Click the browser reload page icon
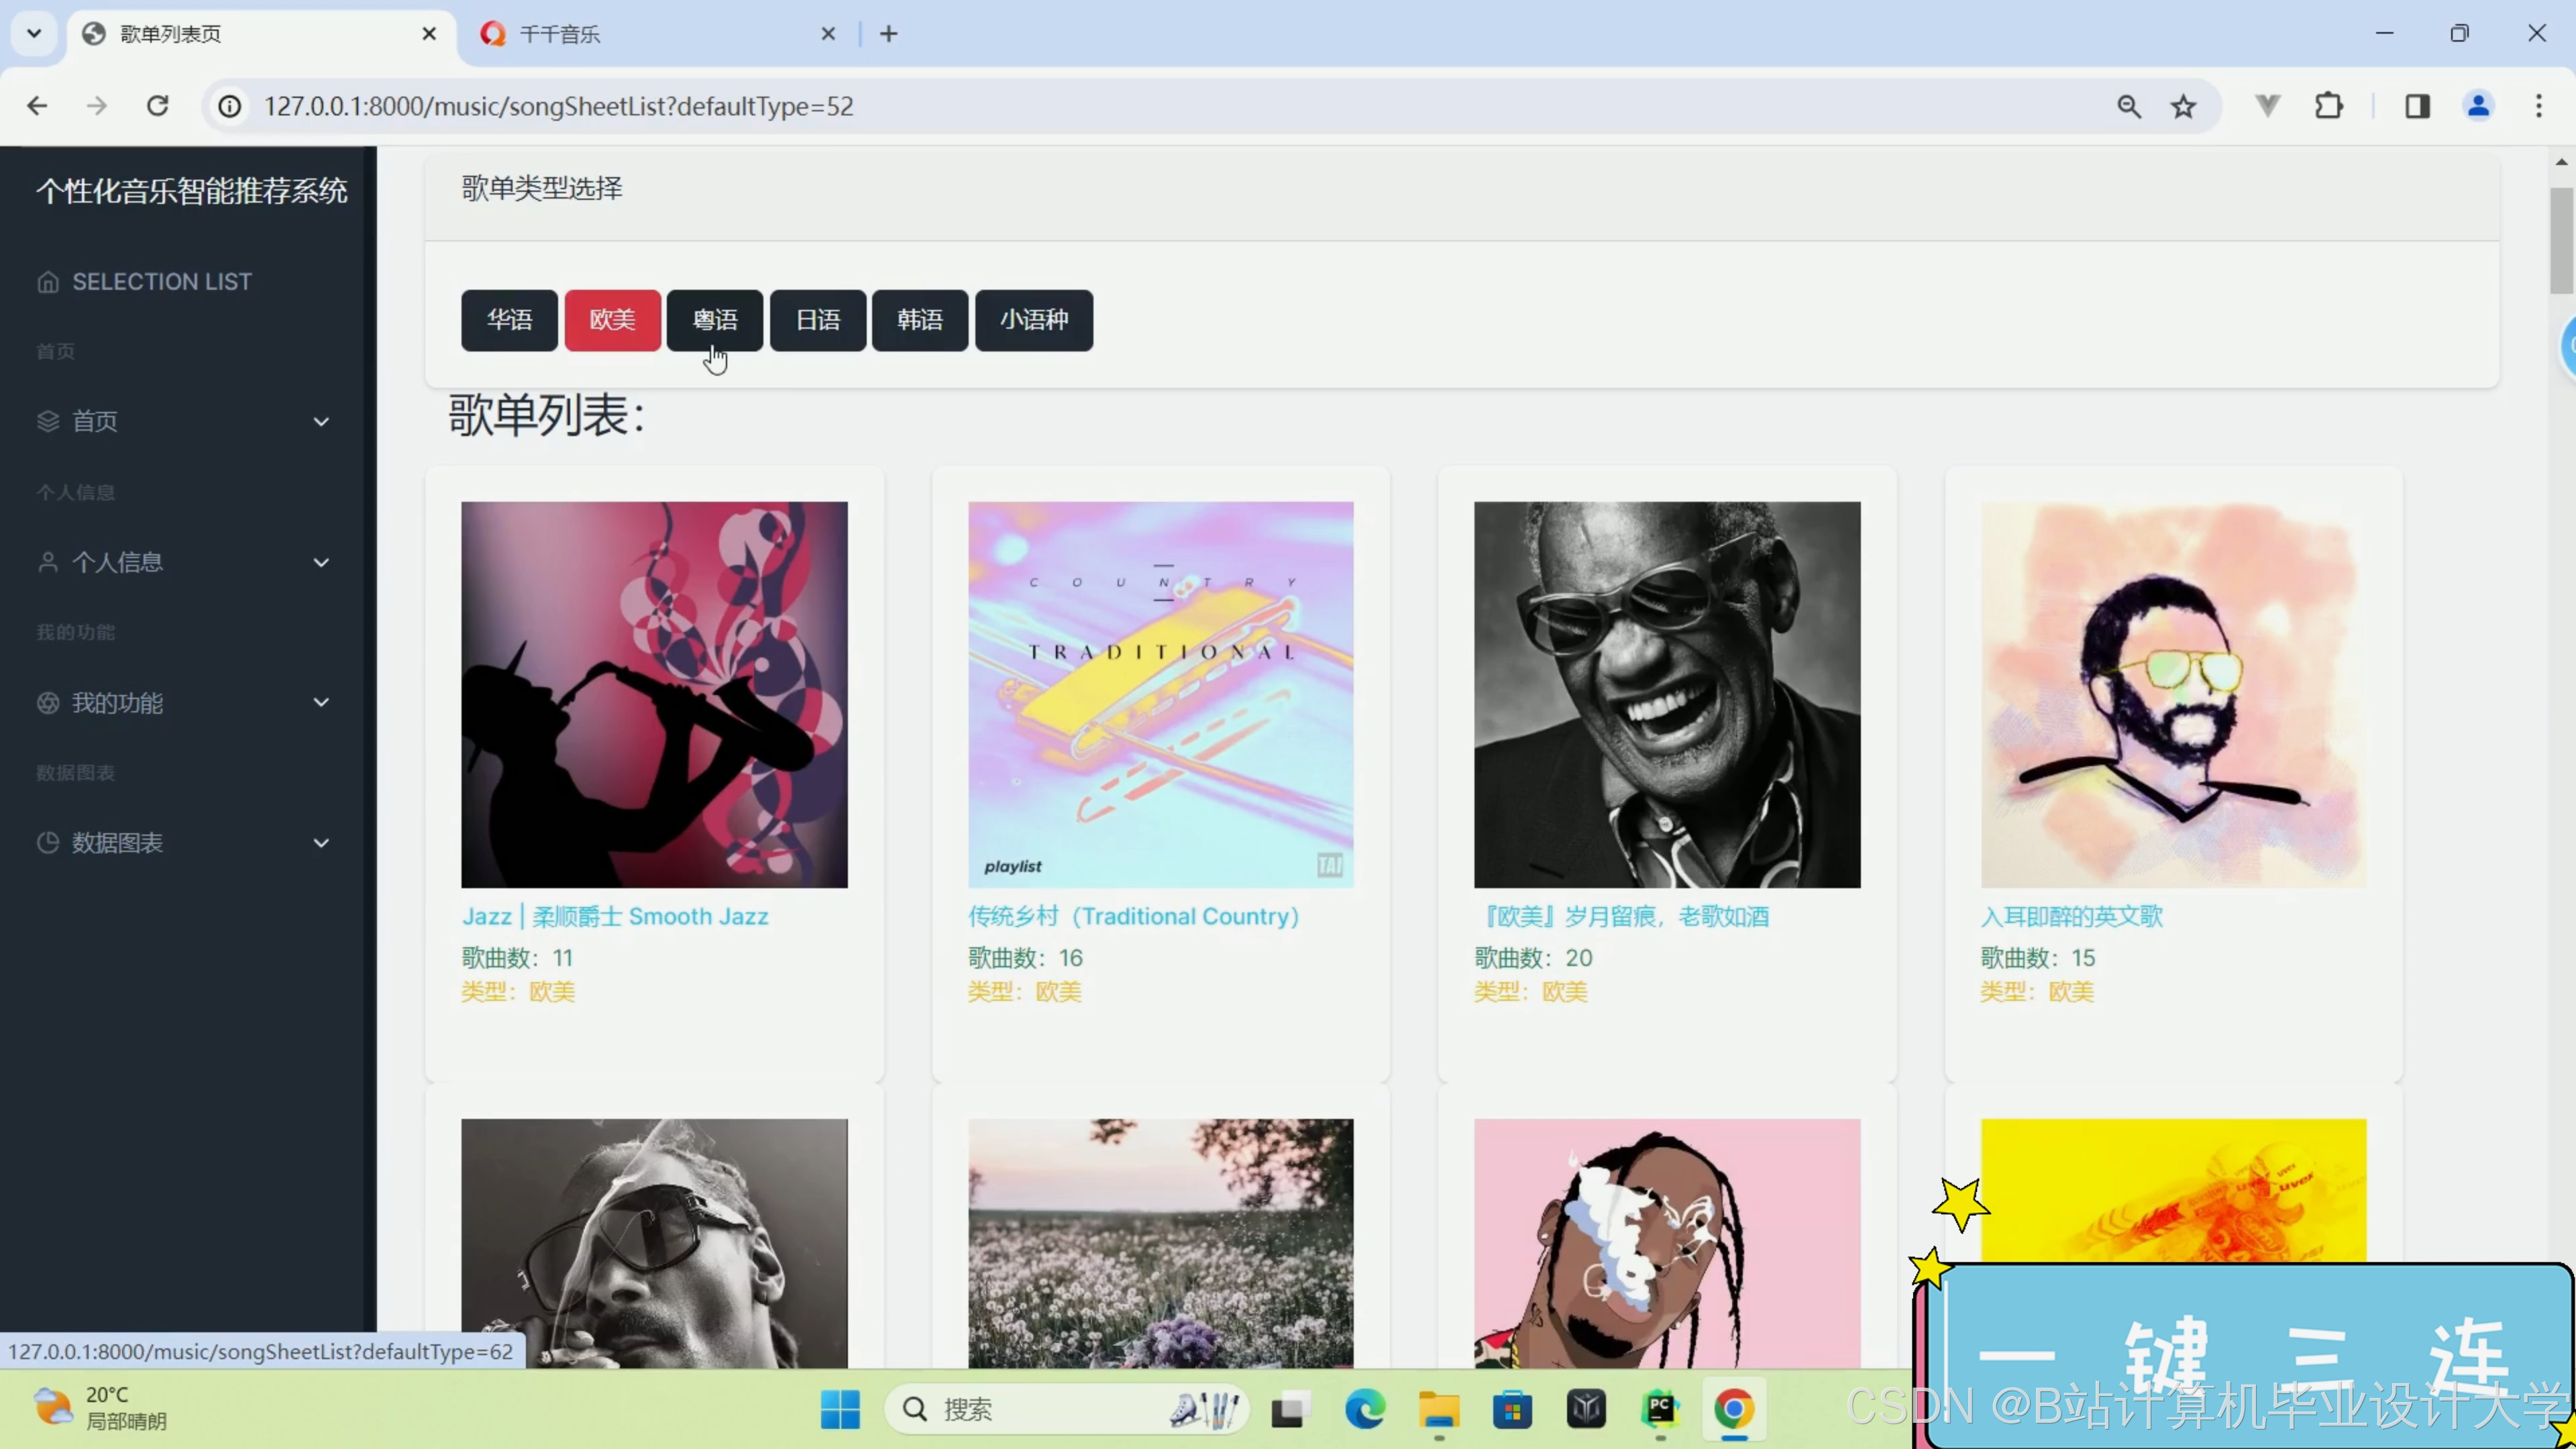Viewport: 2576px width, 1449px height. 157,106
